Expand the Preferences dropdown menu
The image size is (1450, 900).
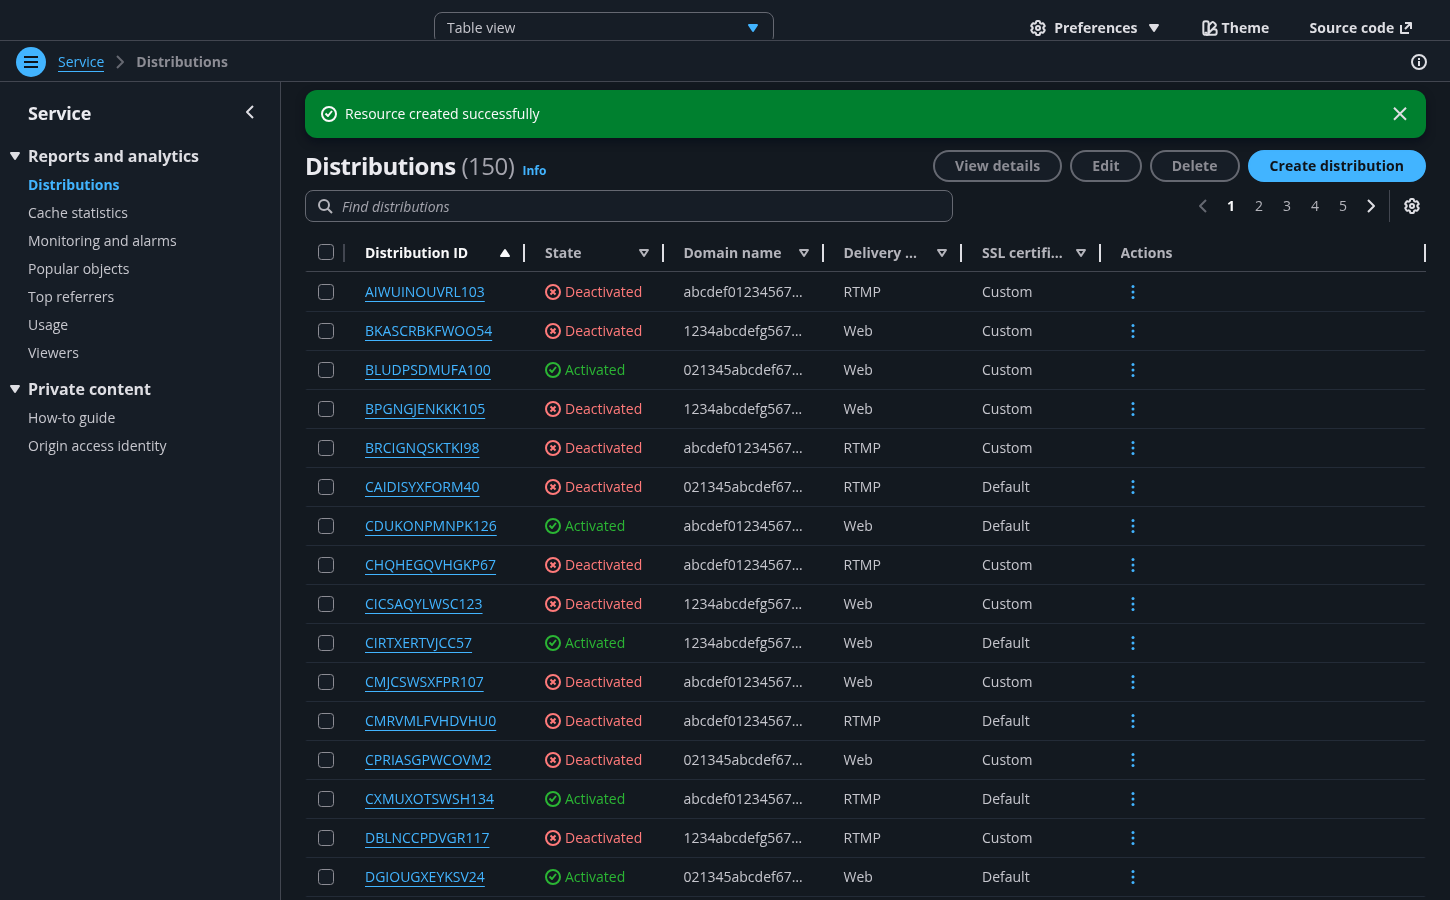click(x=1094, y=28)
